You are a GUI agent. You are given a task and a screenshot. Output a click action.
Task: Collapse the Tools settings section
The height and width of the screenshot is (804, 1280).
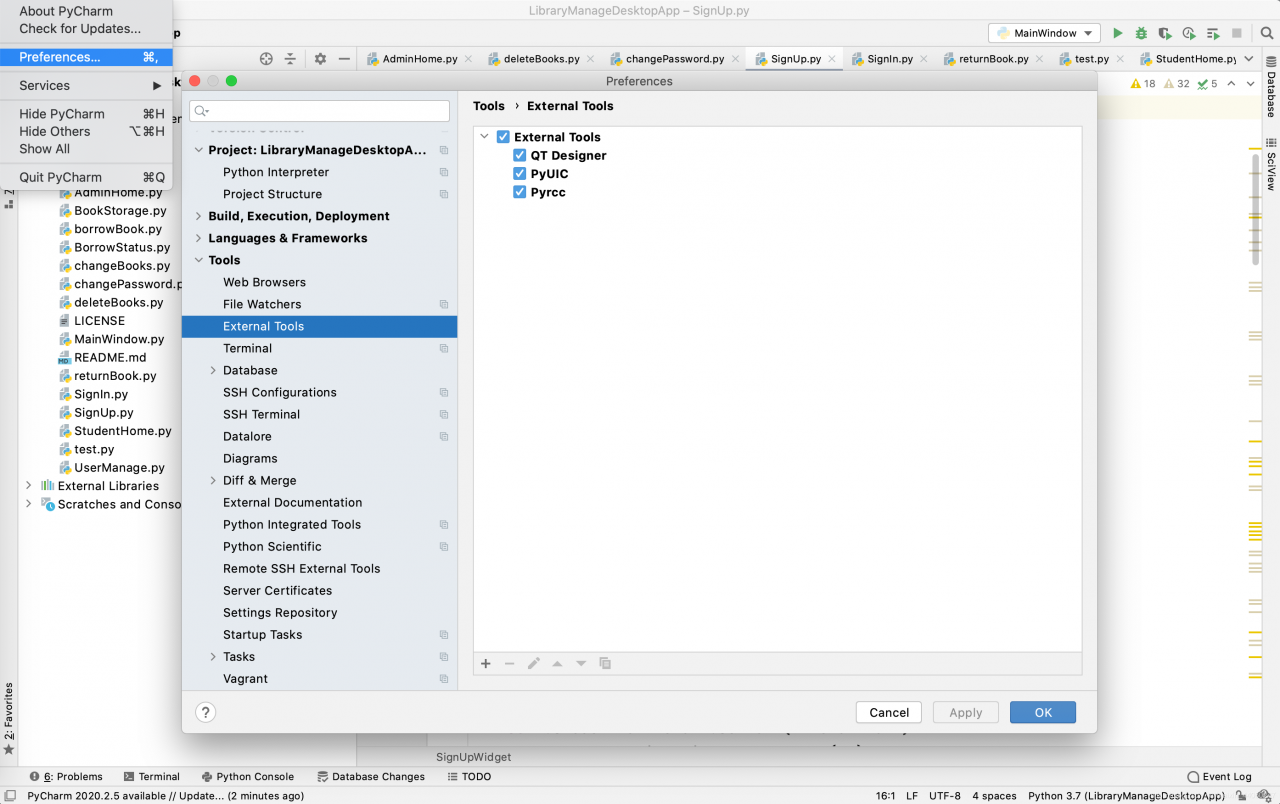click(198, 260)
